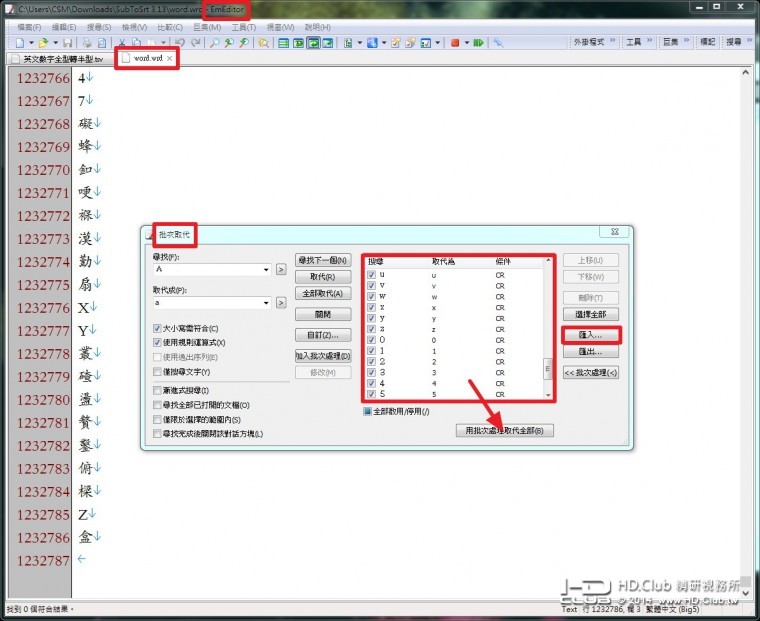Image resolution: width=760 pixels, height=621 pixels.
Task: Click inside the 尋找(F) text field
Action: [207, 269]
